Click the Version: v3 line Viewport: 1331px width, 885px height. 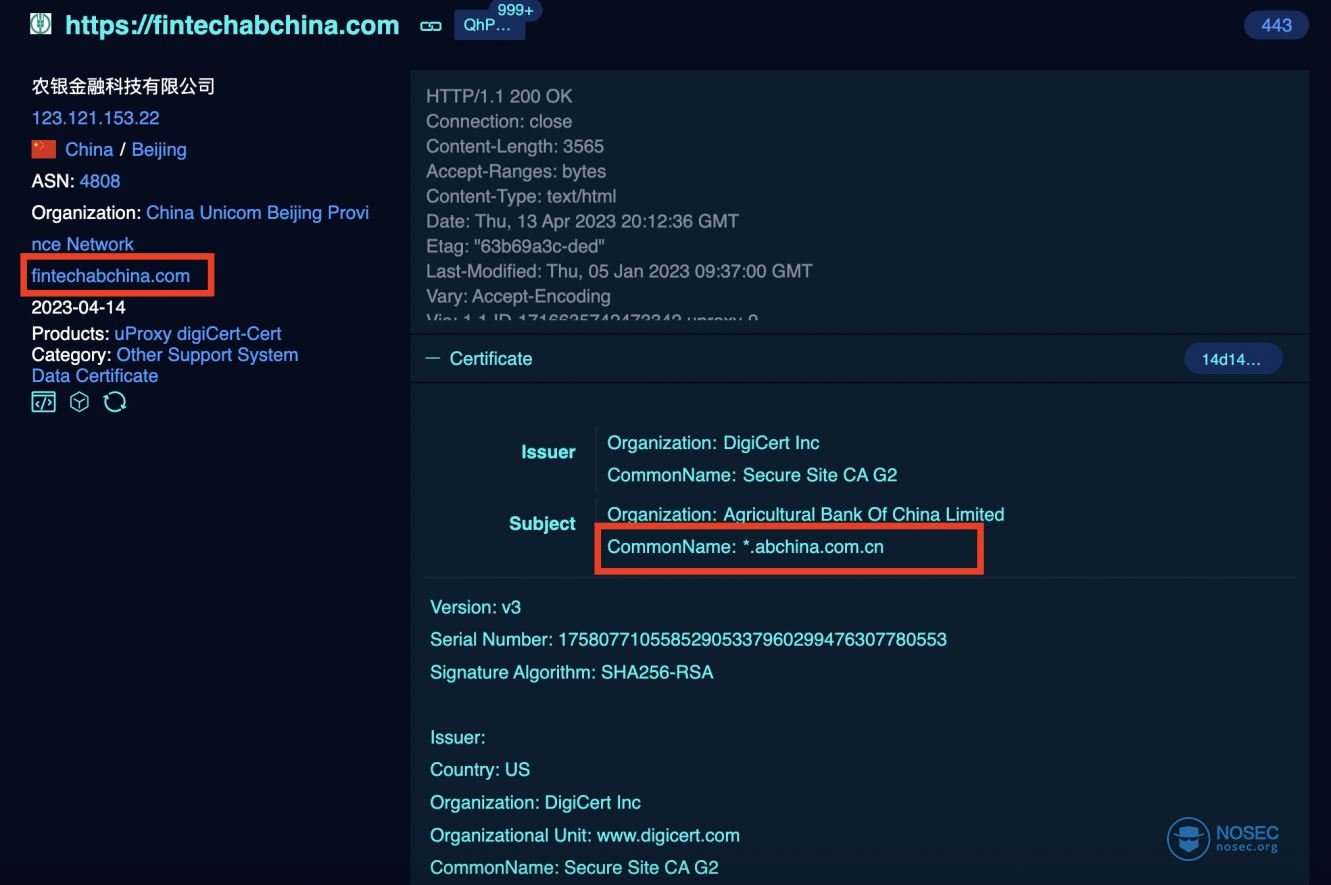tap(476, 608)
